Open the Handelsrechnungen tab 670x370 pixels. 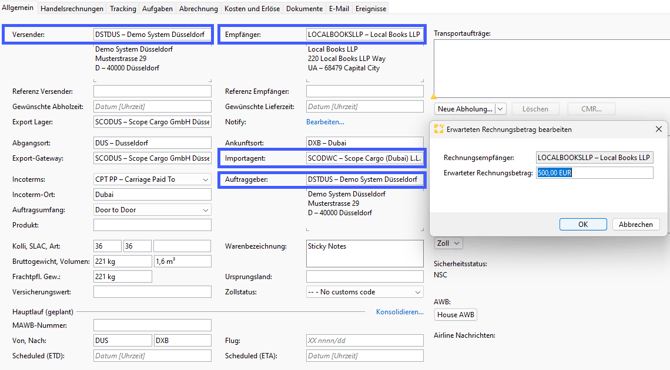coord(72,9)
